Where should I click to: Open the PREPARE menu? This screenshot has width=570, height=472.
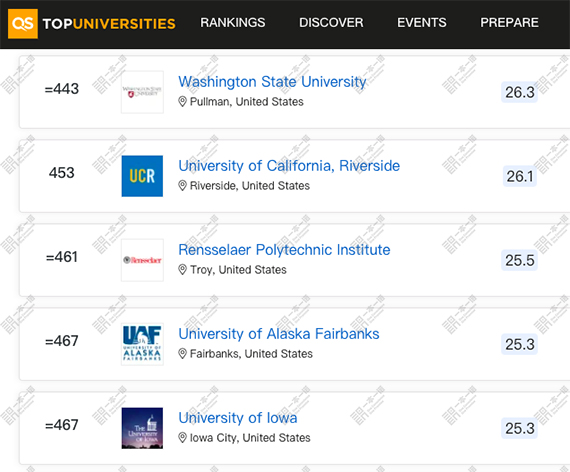509,23
